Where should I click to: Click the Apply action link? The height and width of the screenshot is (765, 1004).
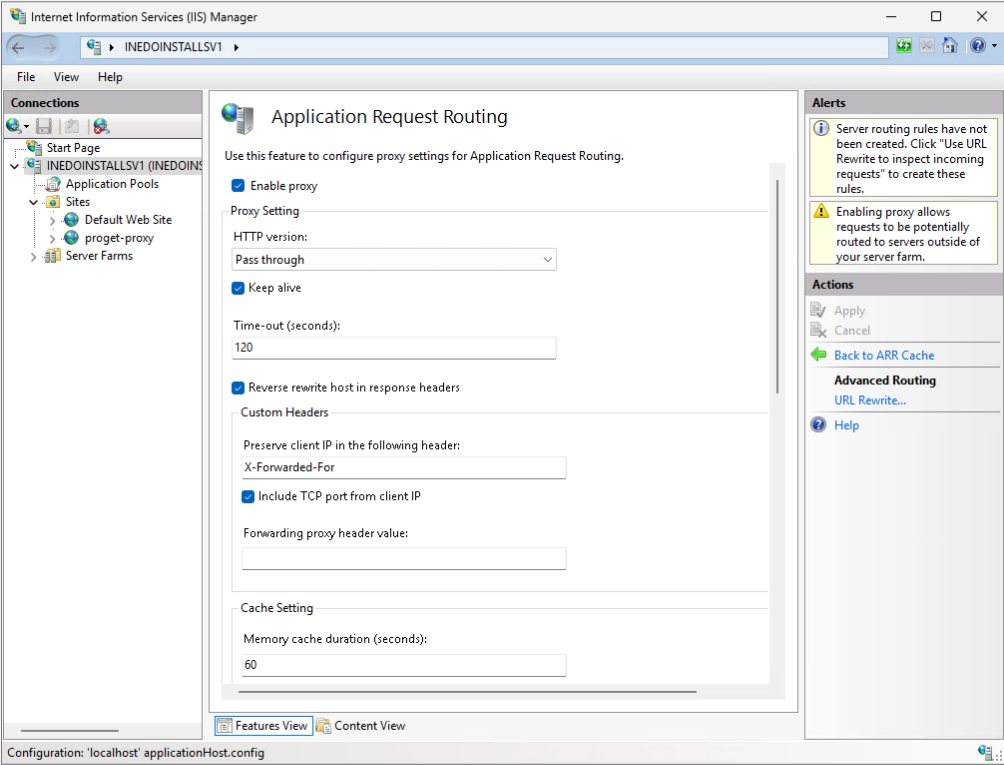(849, 310)
